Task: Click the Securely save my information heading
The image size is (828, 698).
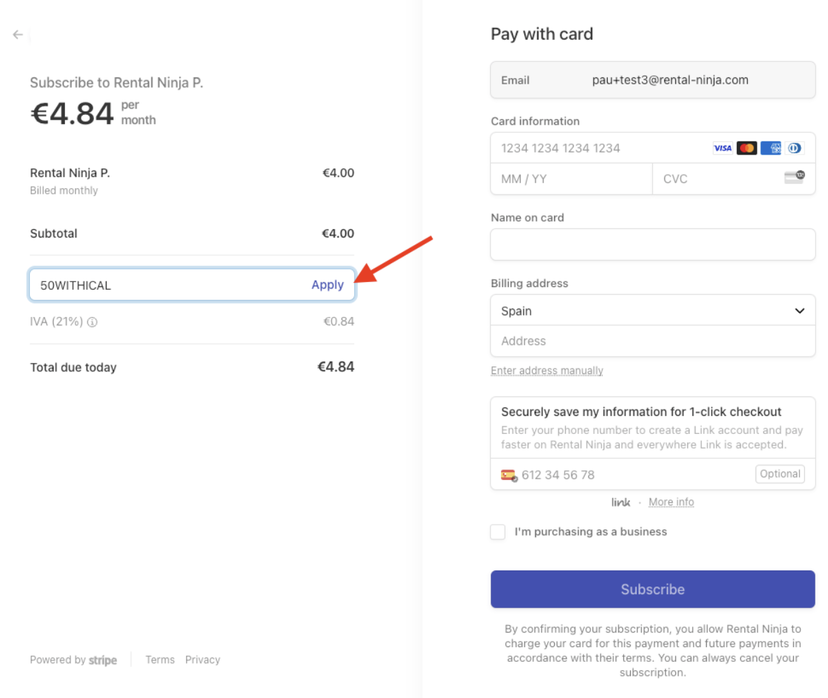Action: pos(641,412)
